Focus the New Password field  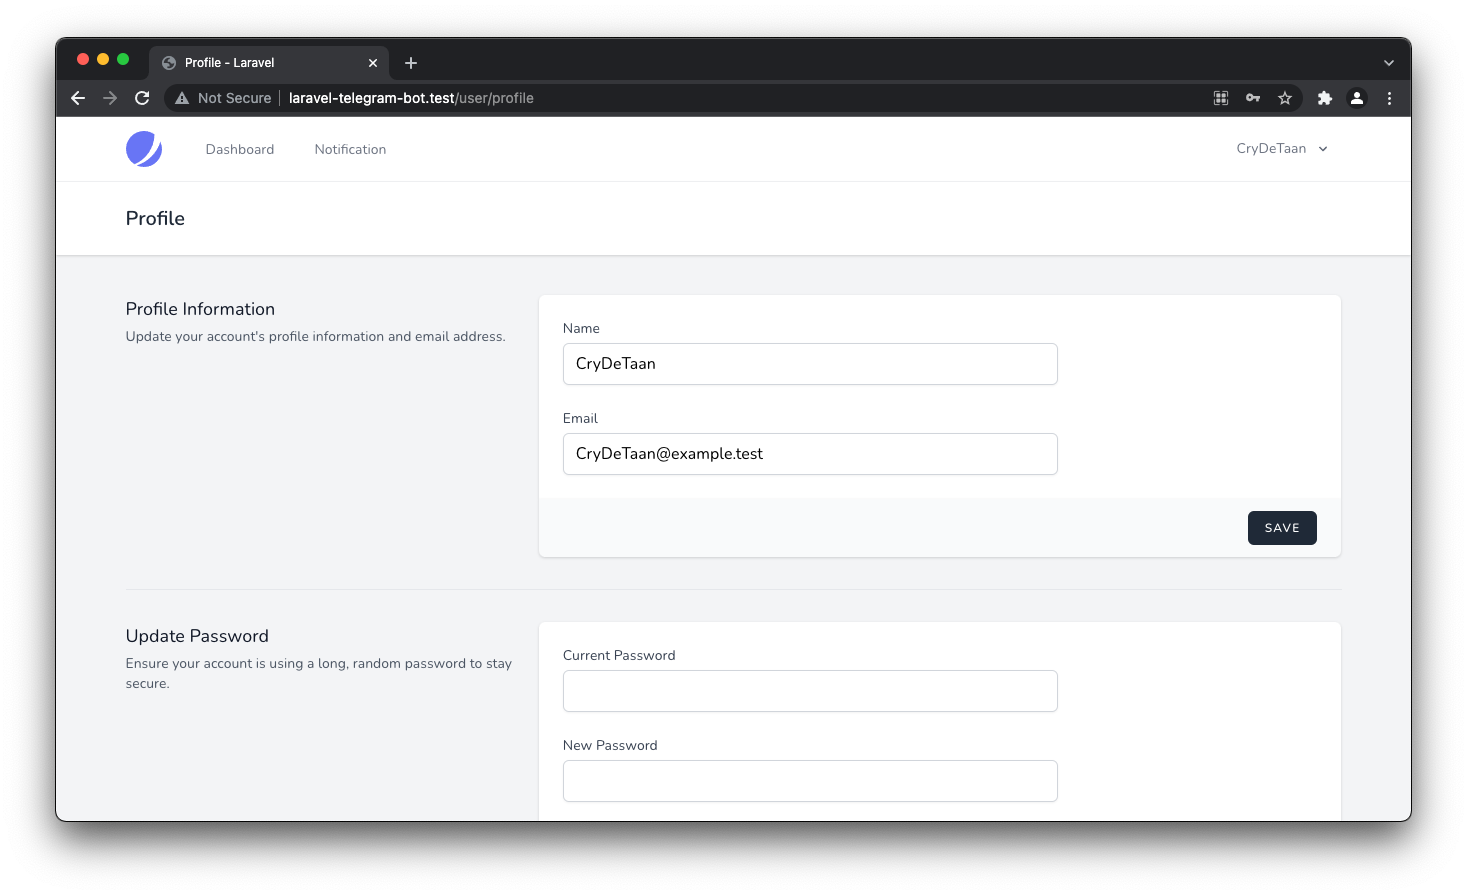pyautogui.click(x=810, y=781)
